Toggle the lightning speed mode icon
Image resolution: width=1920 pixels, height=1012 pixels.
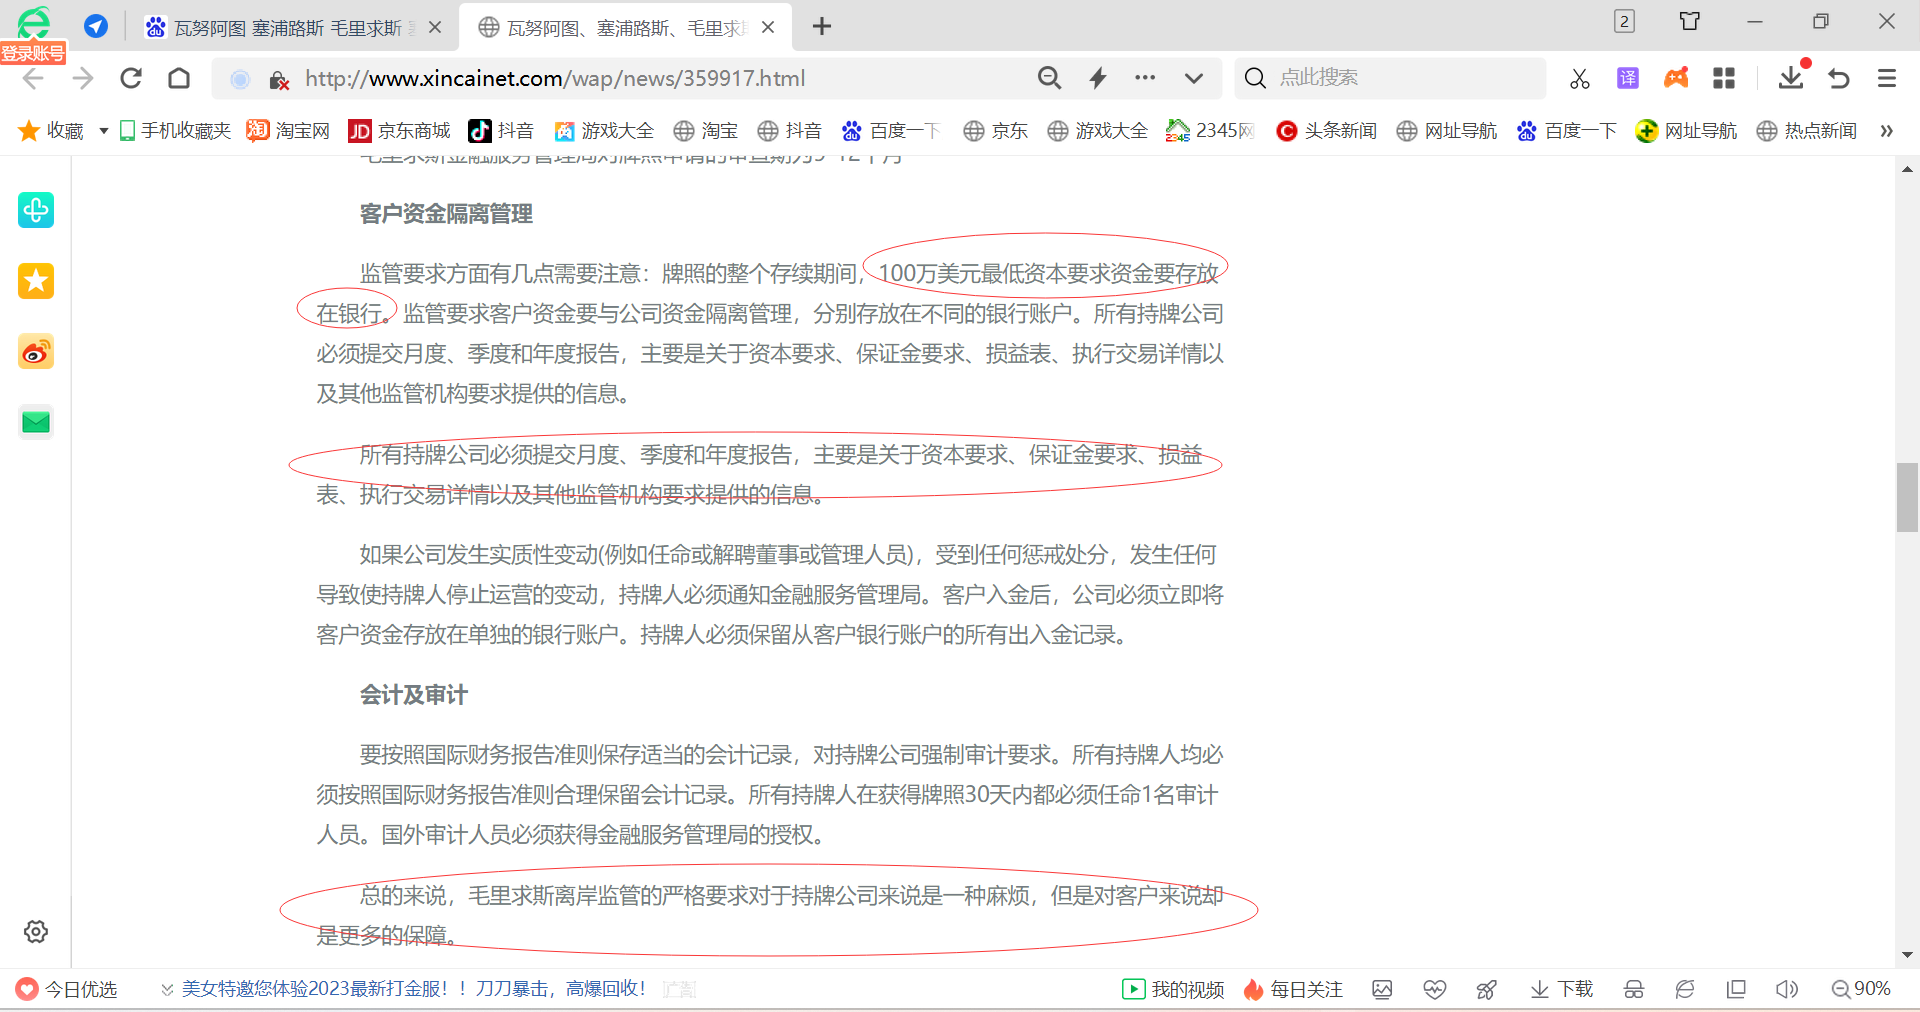1098,78
